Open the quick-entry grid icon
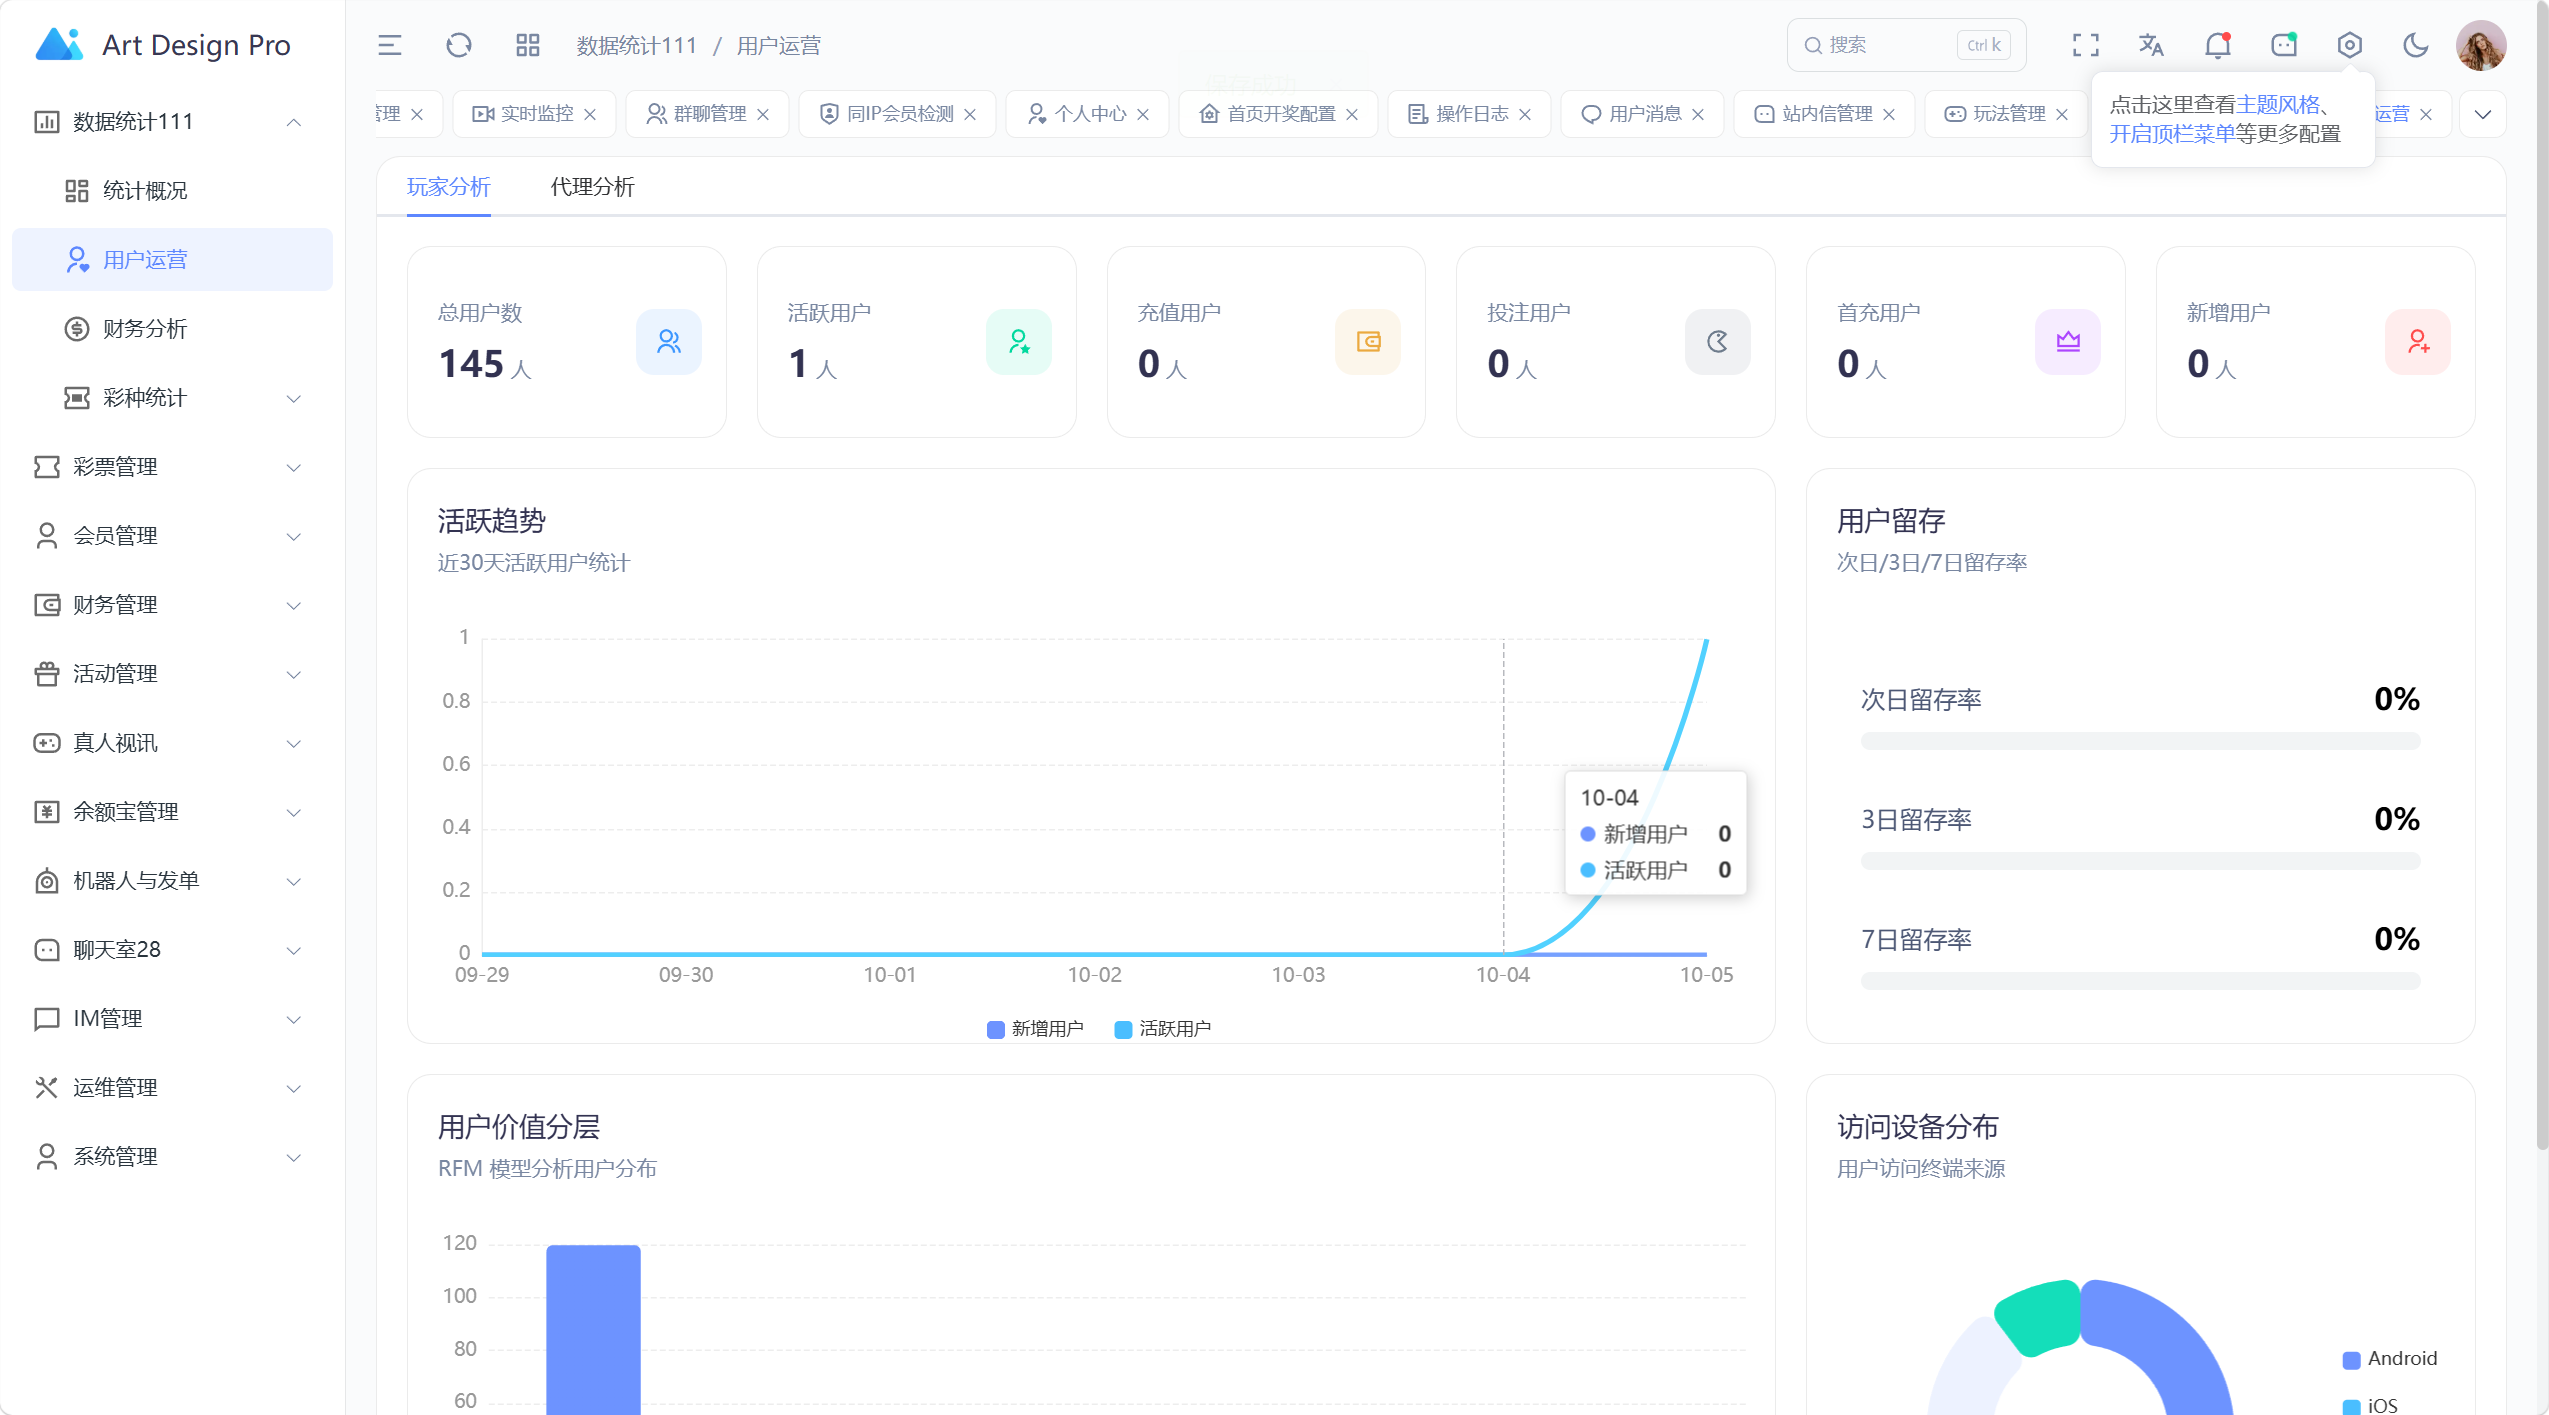The width and height of the screenshot is (2549, 1415). 527,45
